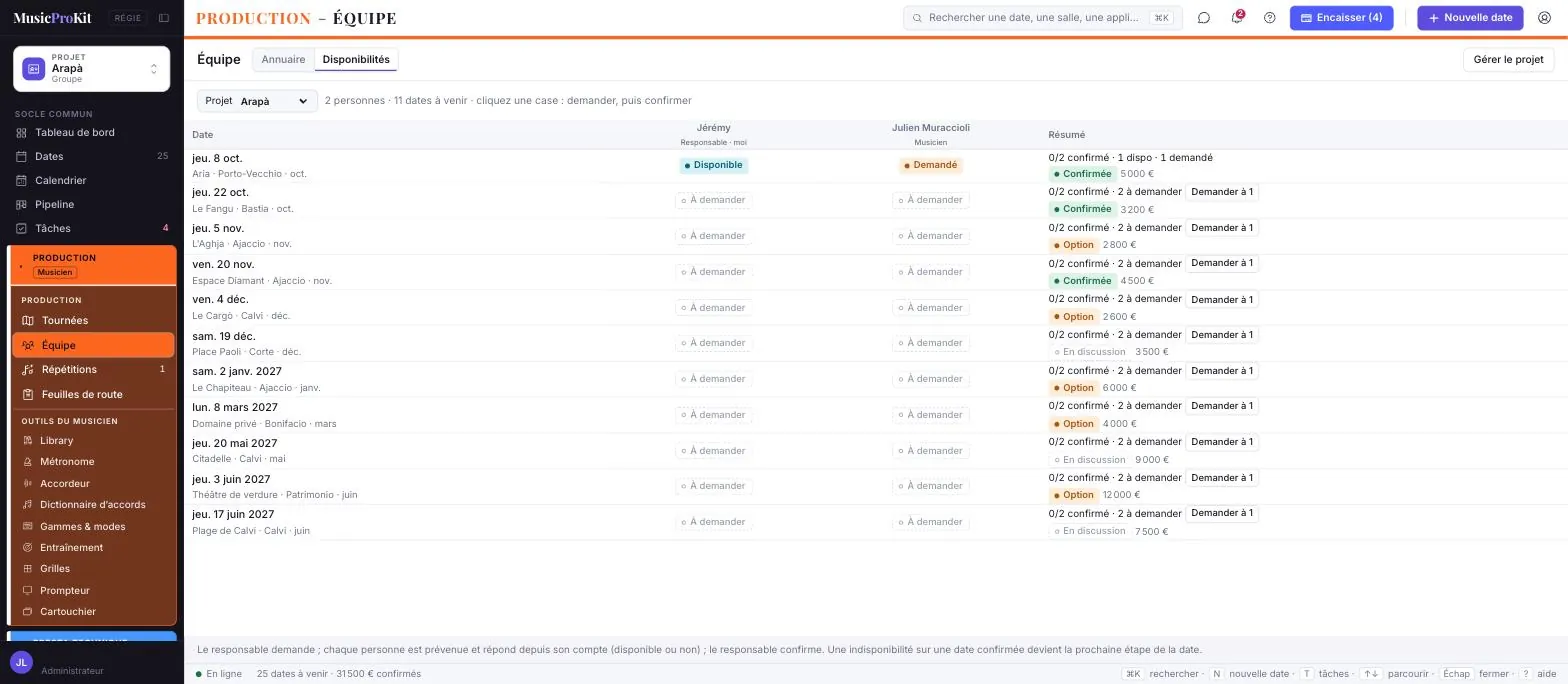Viewport: 1568px width, 684px height.
Task: Collapse the sidebar with the panel icon
Action: [164, 18]
